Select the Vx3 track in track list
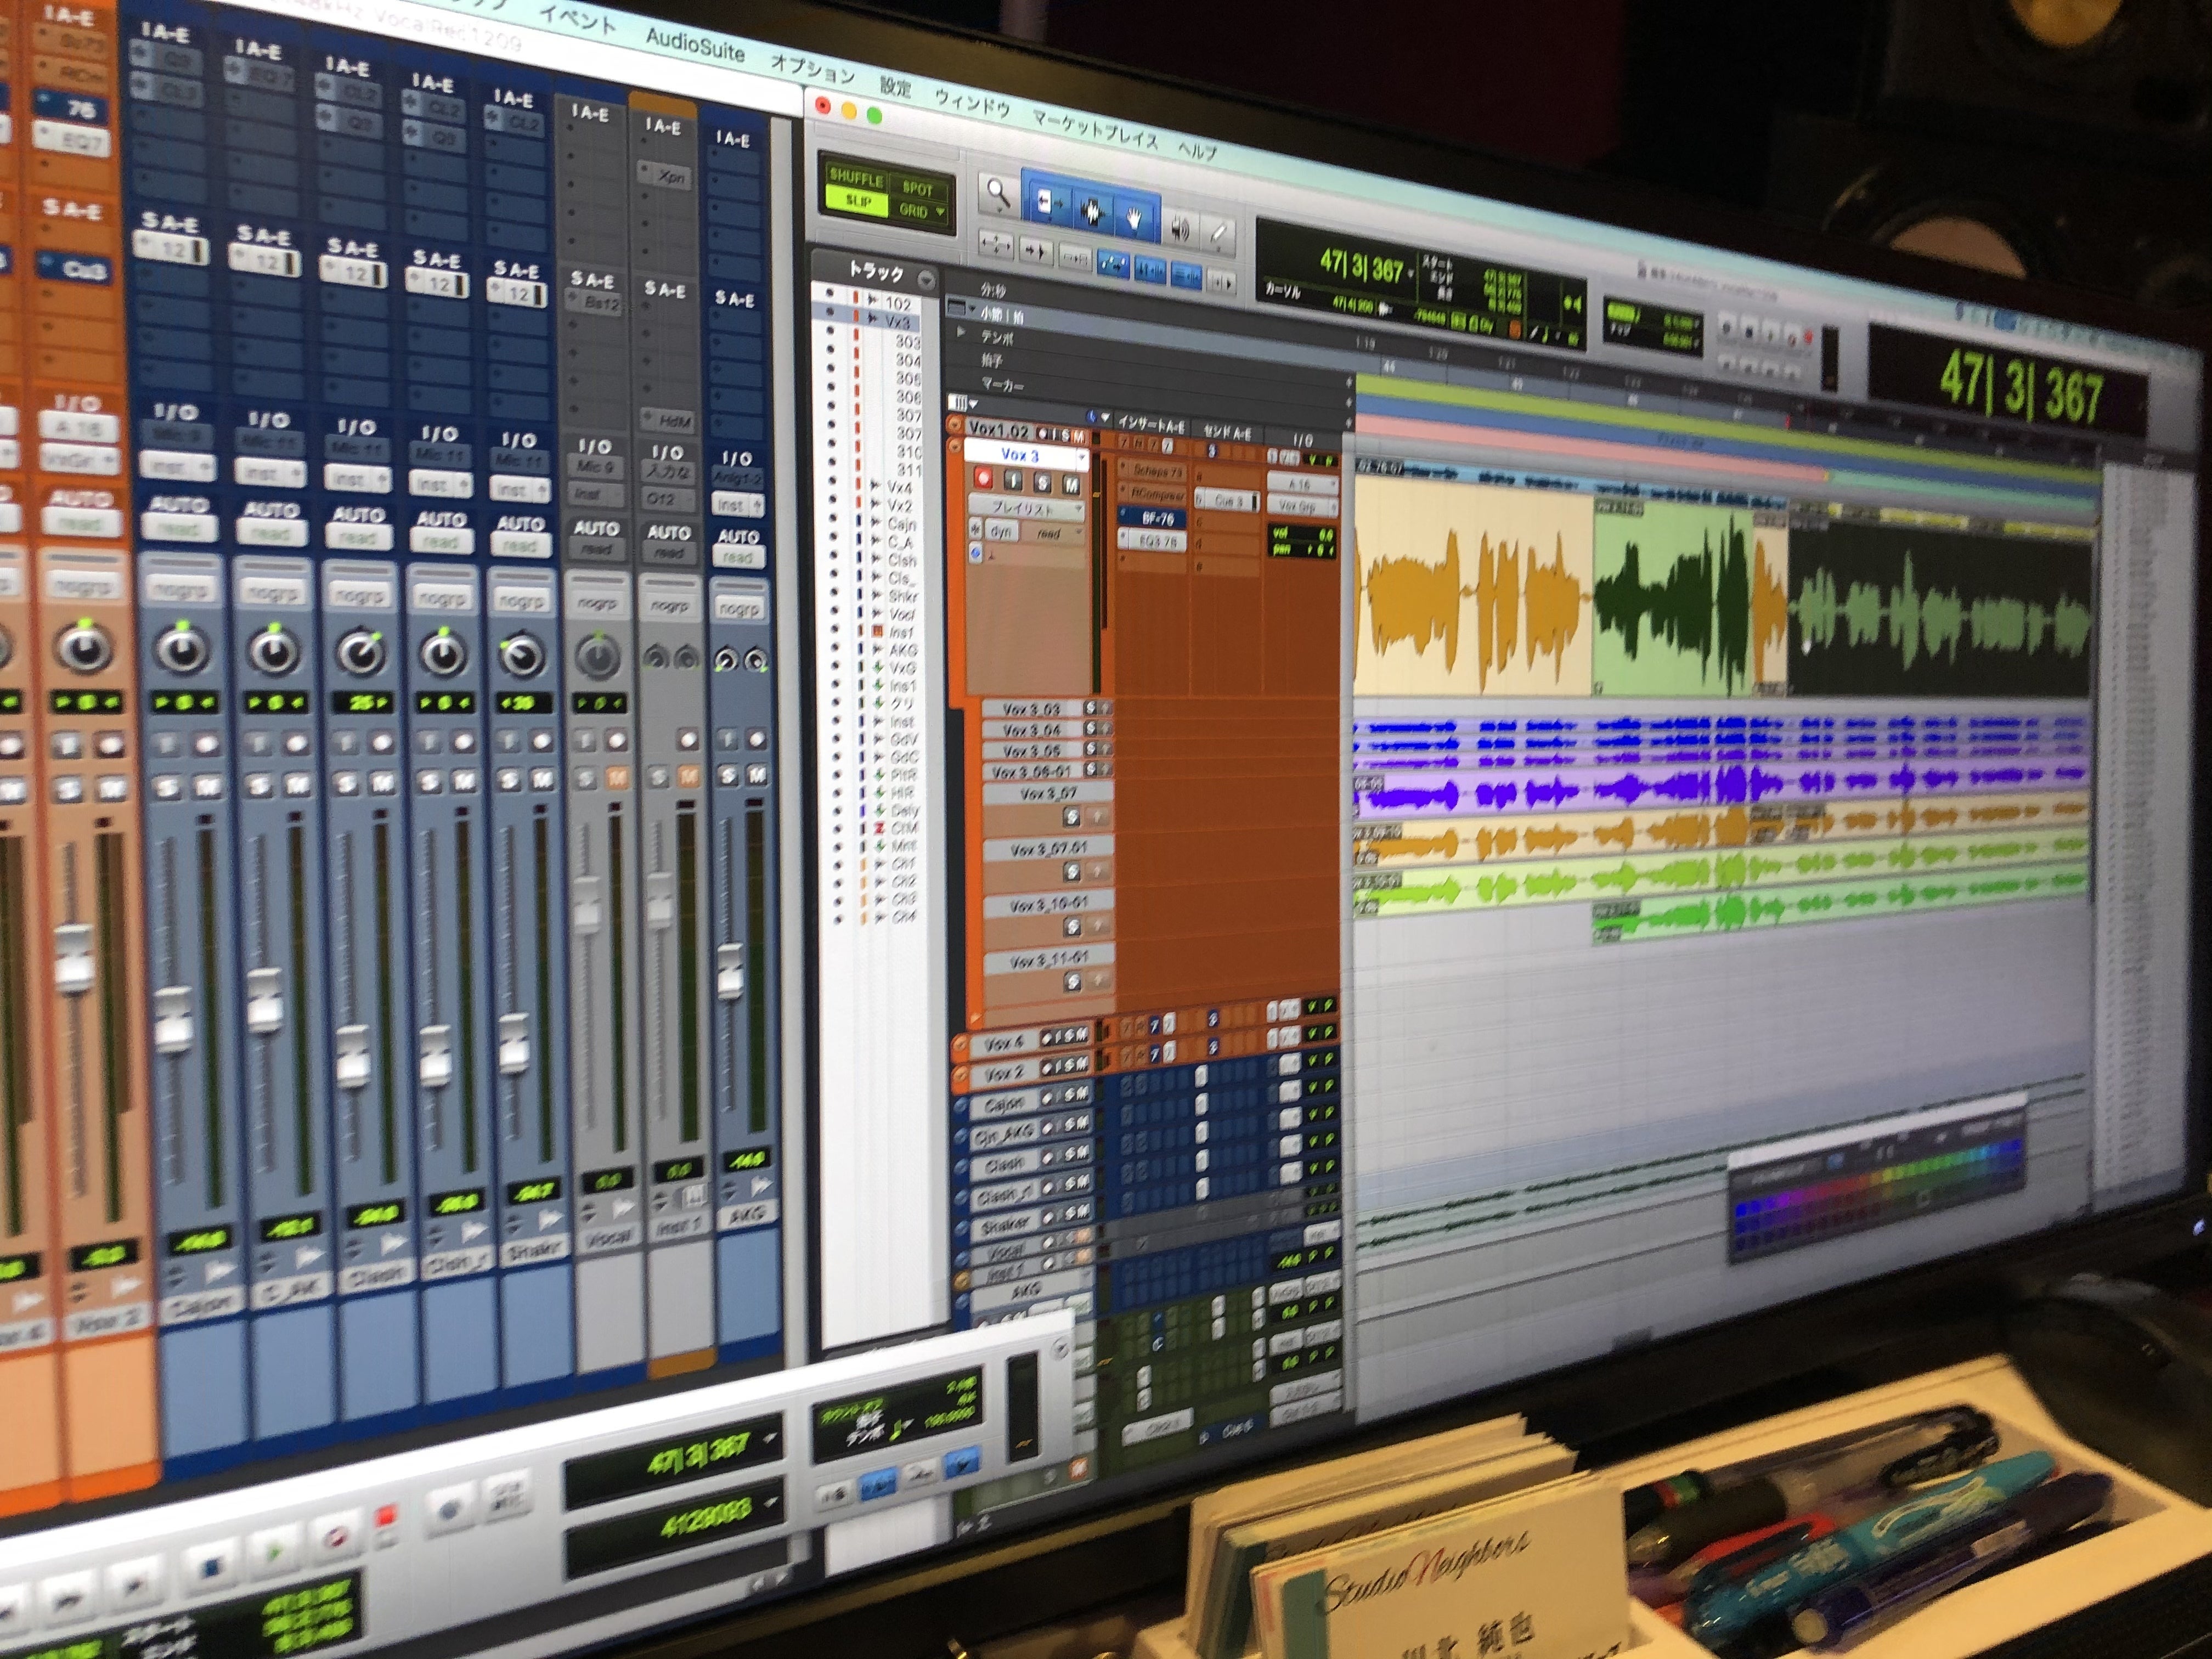Screen dimensions: 2212x1659 [897, 322]
